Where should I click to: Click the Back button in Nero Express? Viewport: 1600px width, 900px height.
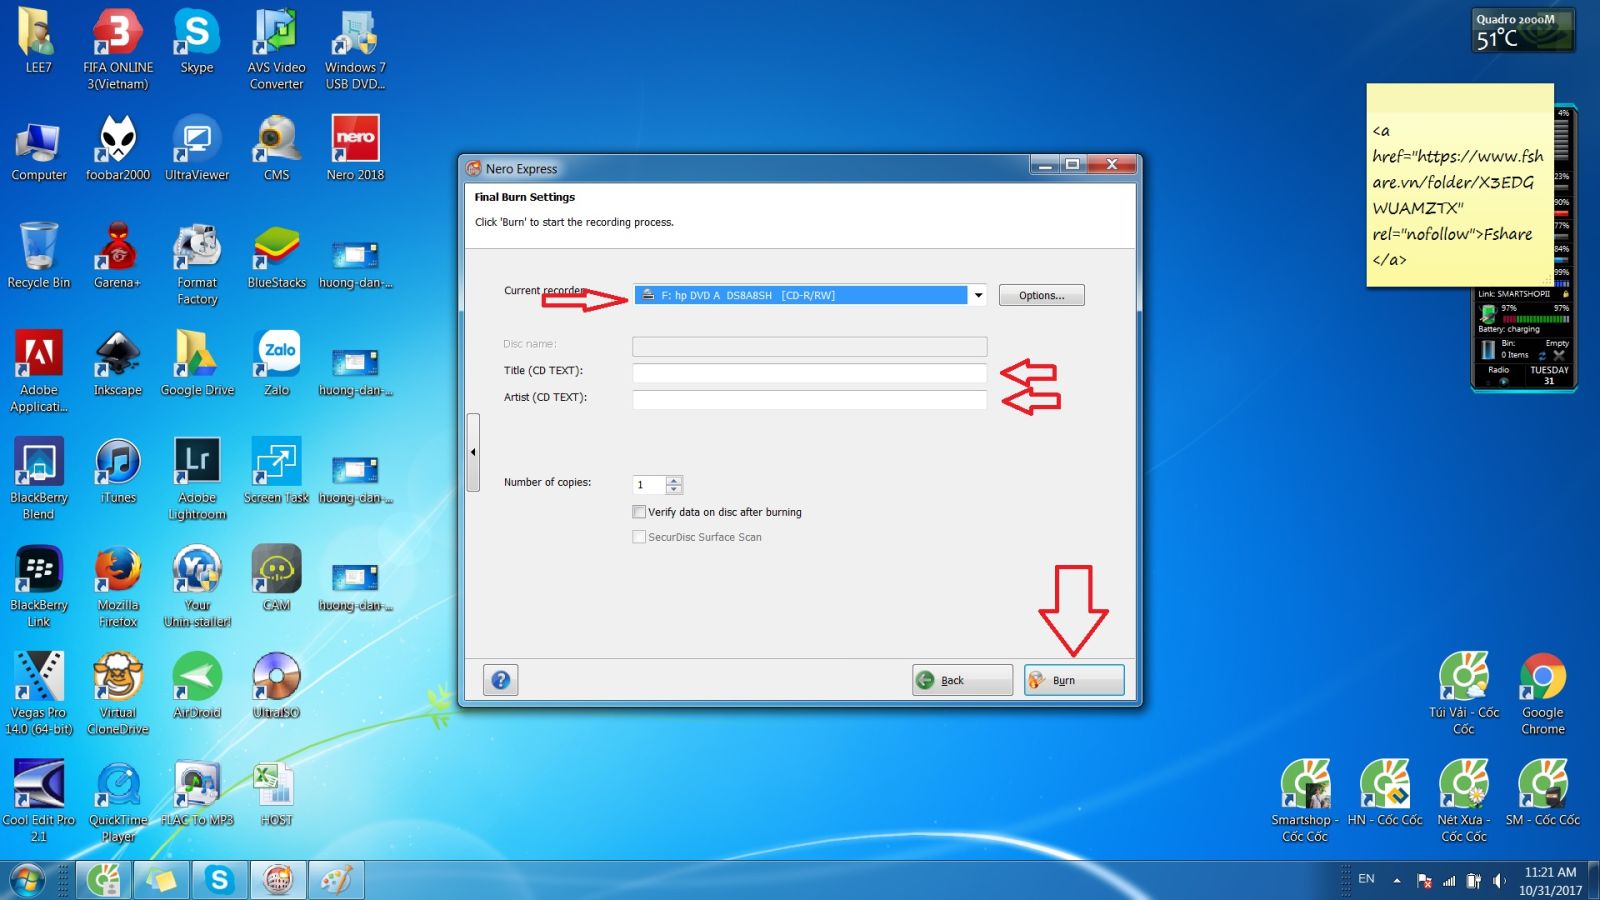pos(961,680)
